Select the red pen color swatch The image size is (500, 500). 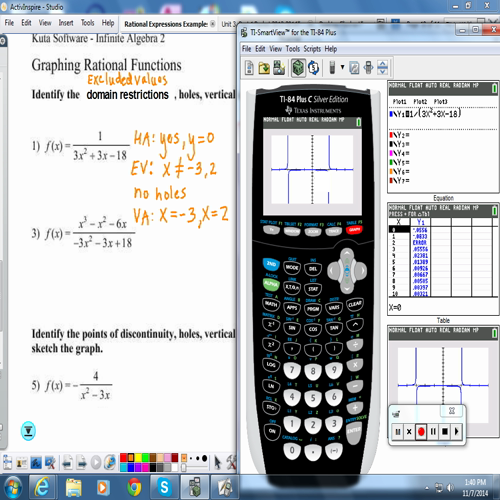click(123, 457)
